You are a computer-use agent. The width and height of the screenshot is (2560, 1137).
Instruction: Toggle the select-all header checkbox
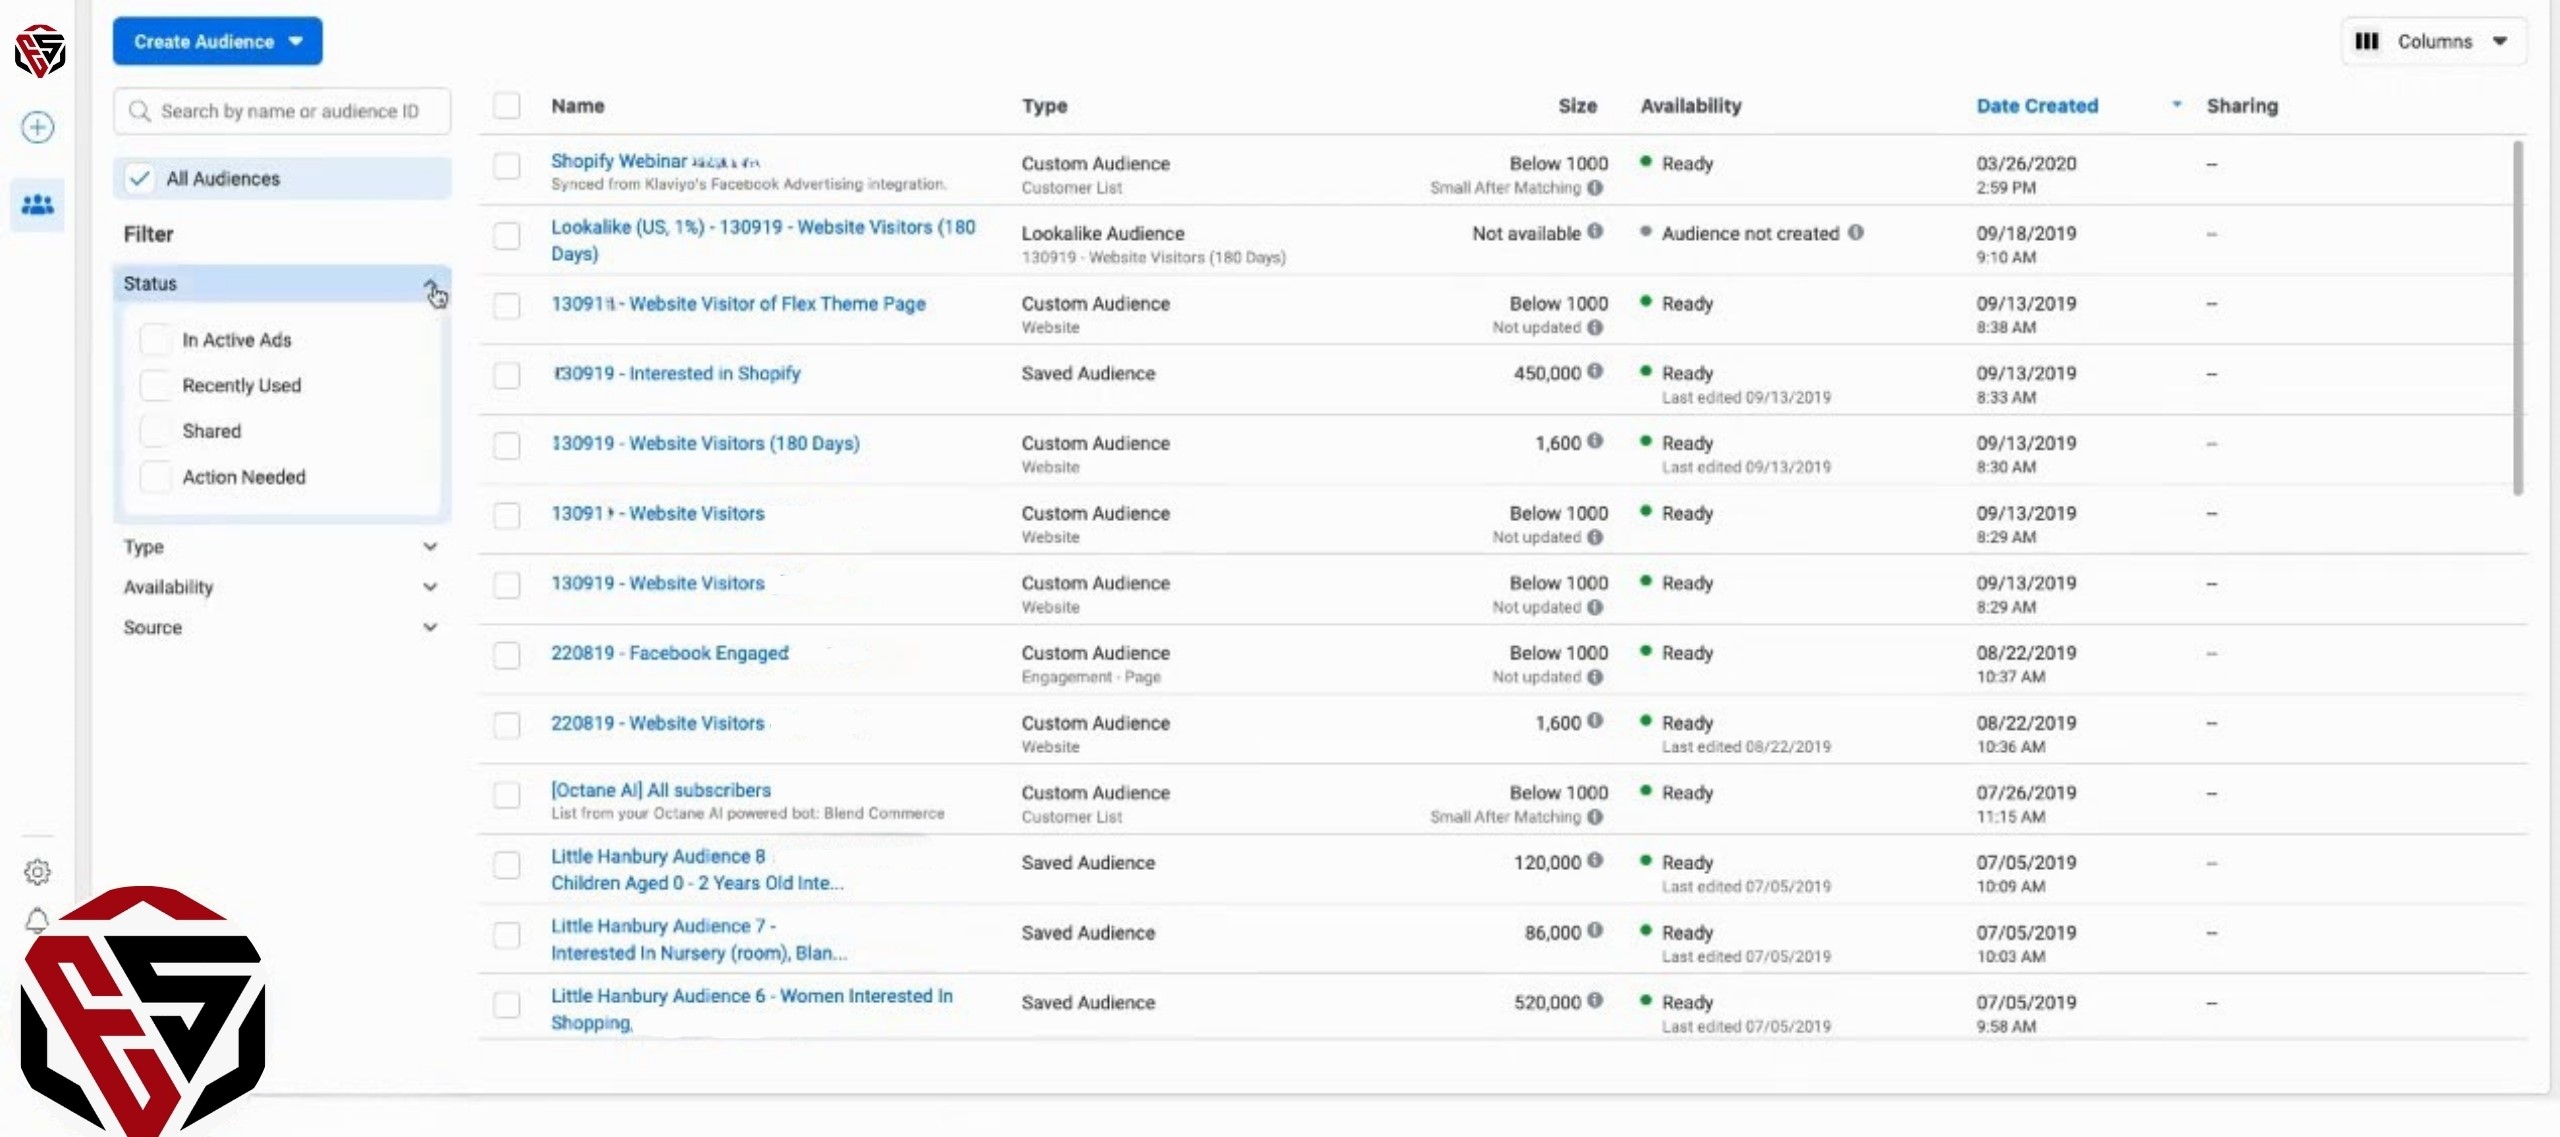click(x=507, y=106)
